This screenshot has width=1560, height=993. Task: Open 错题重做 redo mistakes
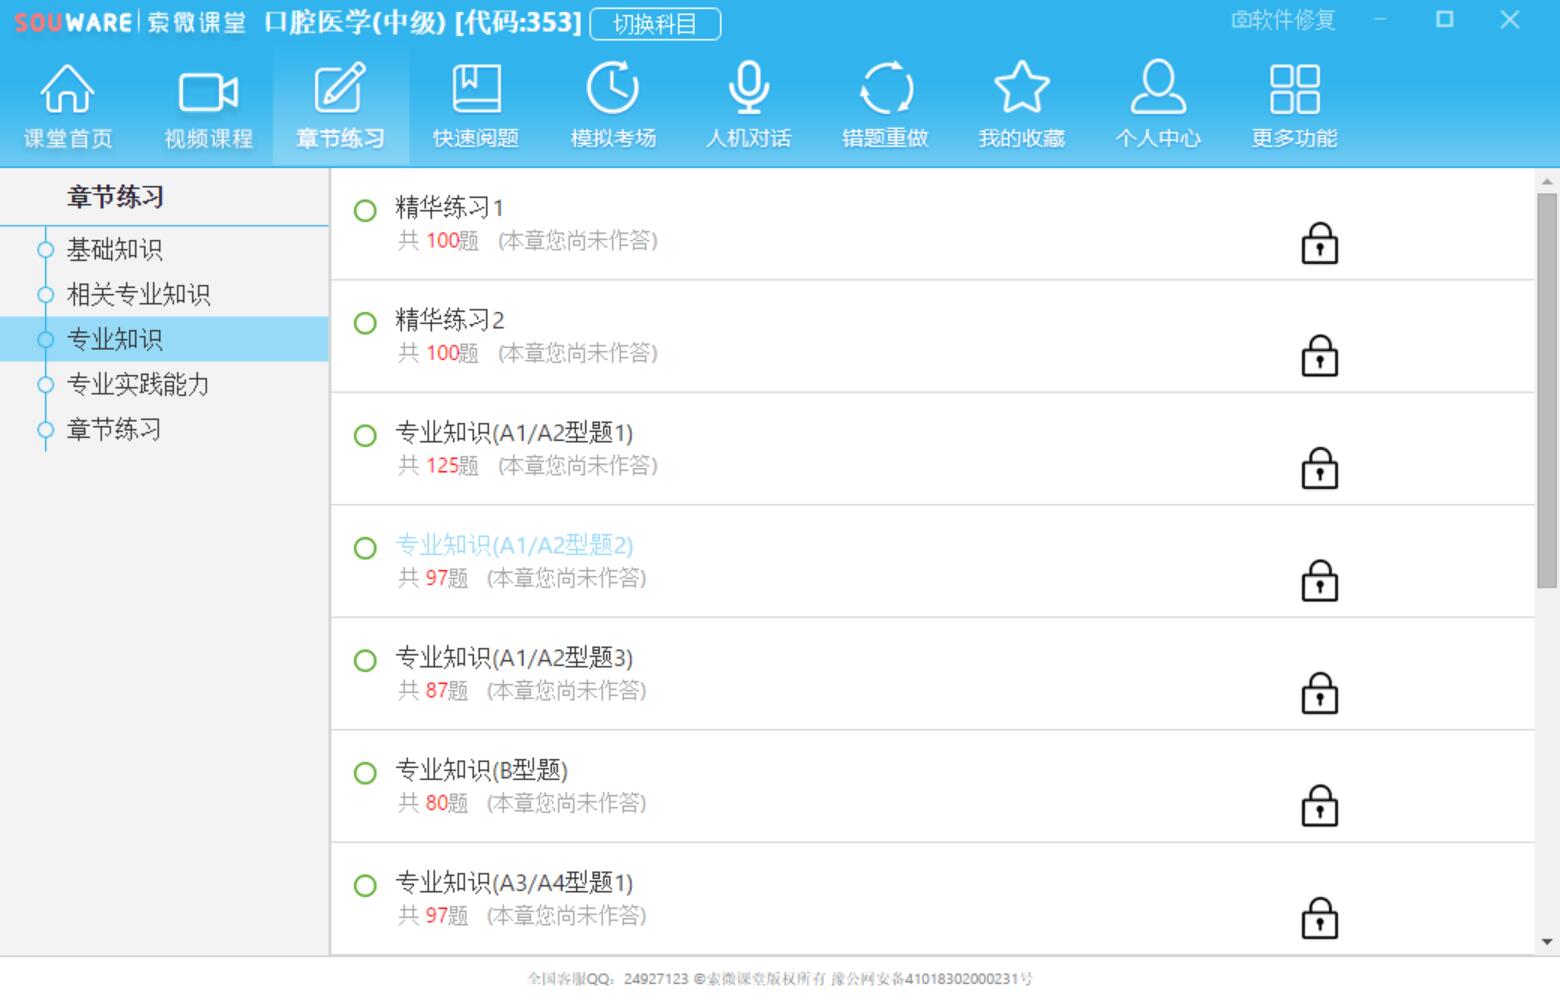point(885,105)
